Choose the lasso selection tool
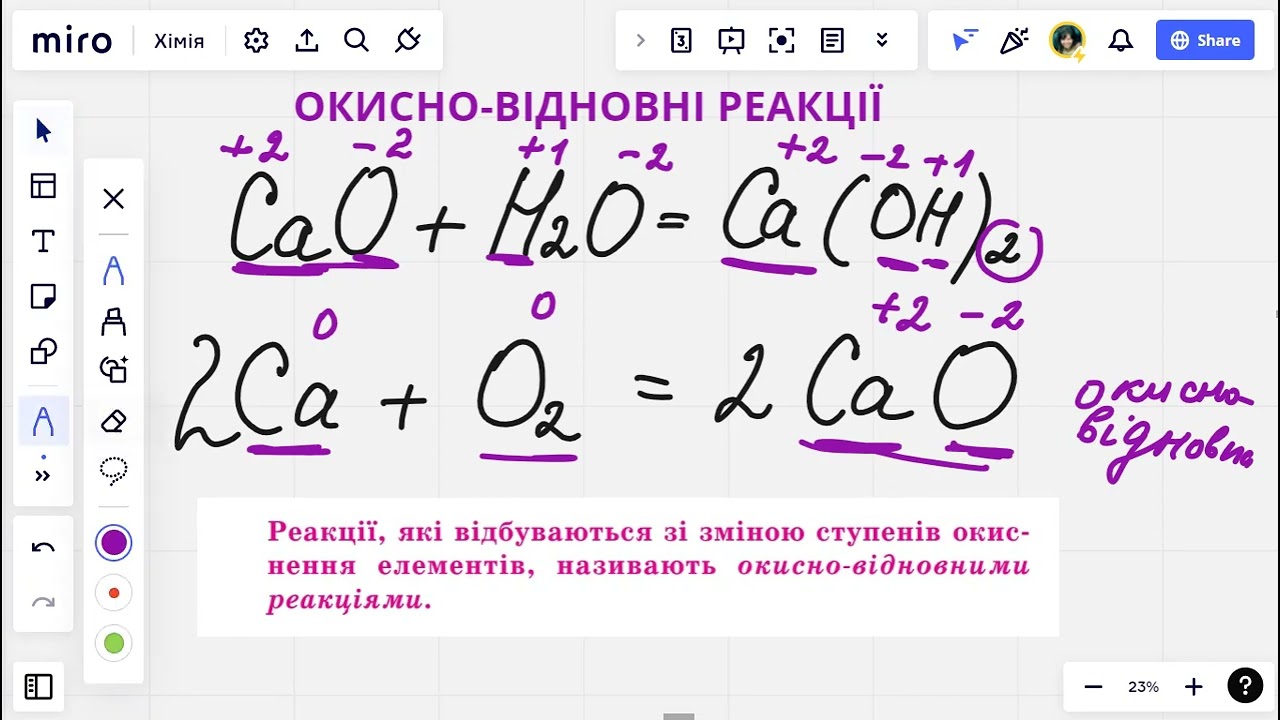Image resolution: width=1280 pixels, height=720 pixels. point(113,470)
